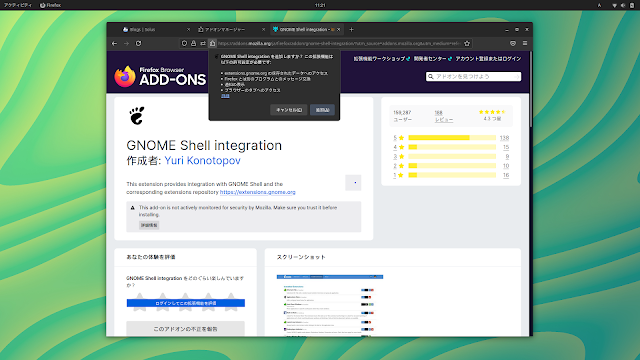Reload the page with the refresh icon

pos(138,43)
